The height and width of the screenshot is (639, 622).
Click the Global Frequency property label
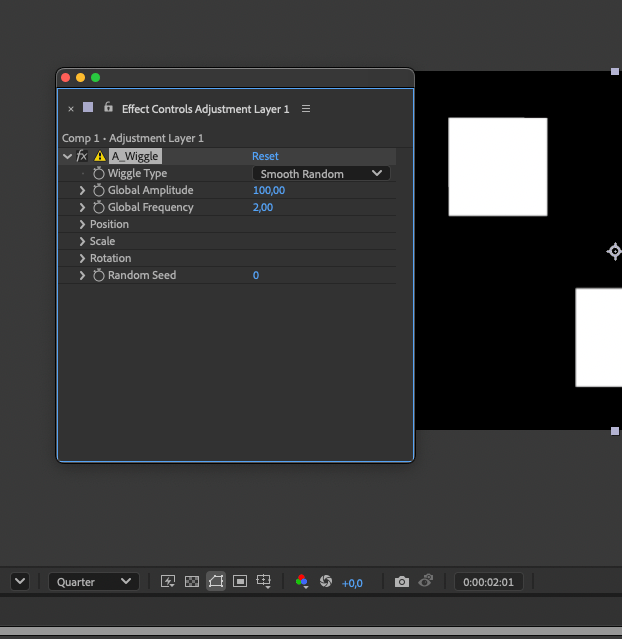click(x=150, y=207)
